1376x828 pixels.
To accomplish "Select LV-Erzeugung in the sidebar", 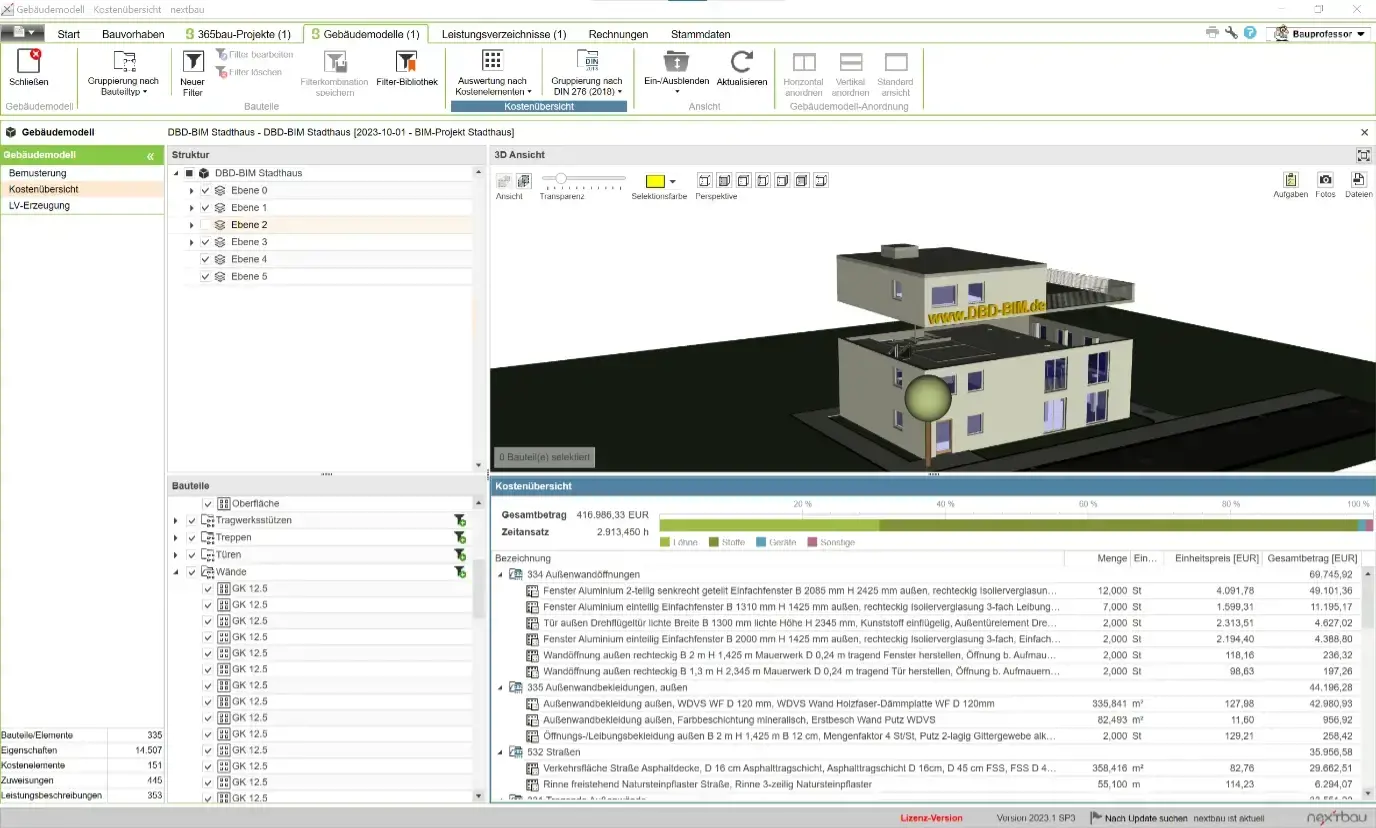I will click(x=83, y=205).
